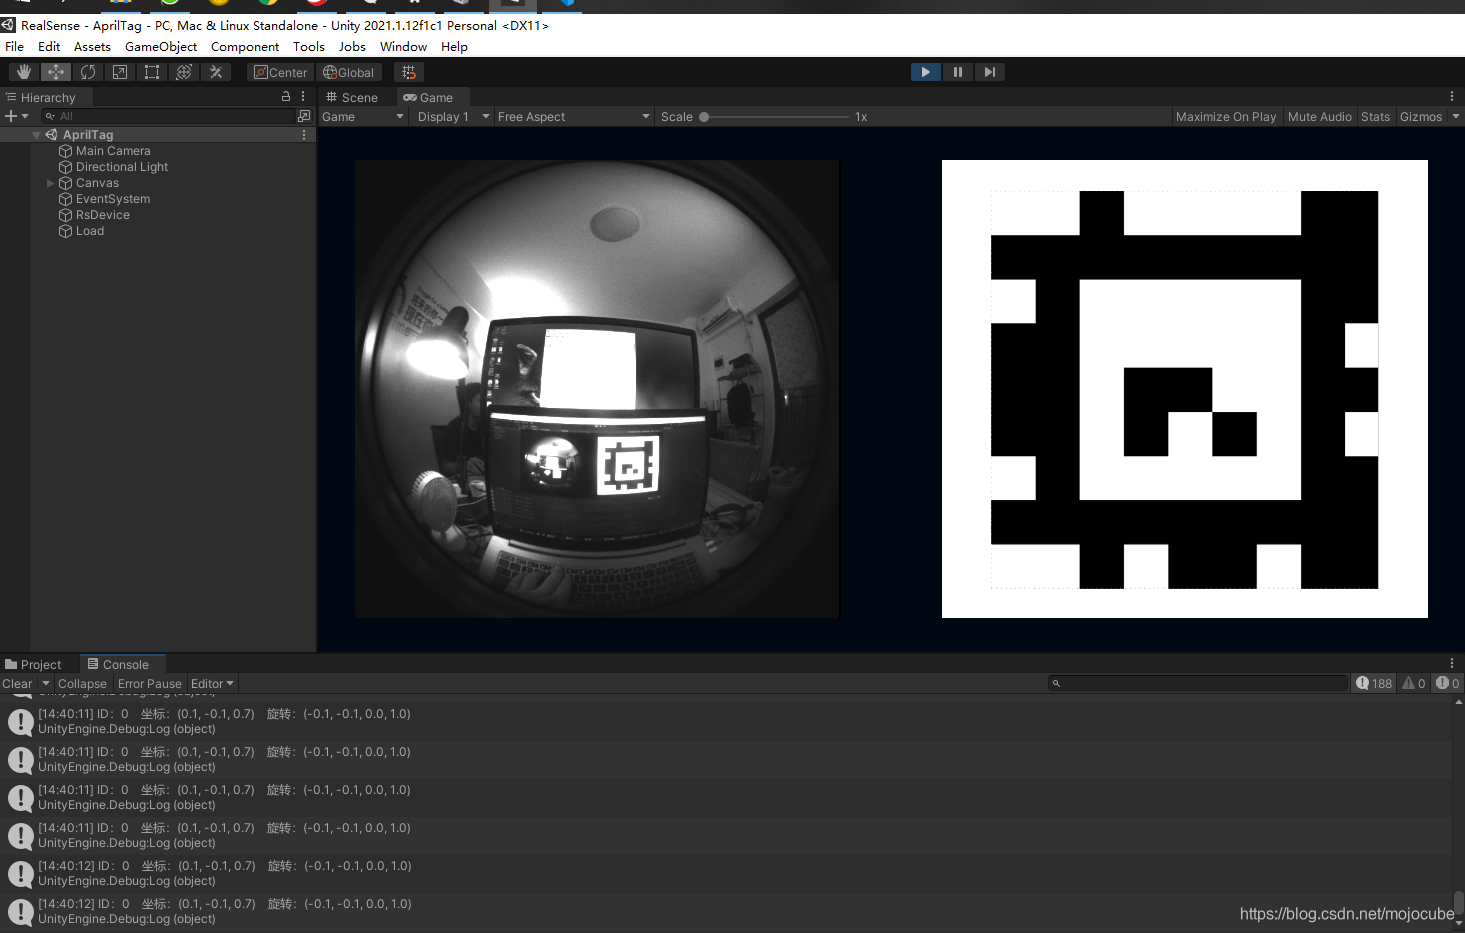Click the large AprilTag marker image
The image size is (1465, 933).
tap(1184, 389)
